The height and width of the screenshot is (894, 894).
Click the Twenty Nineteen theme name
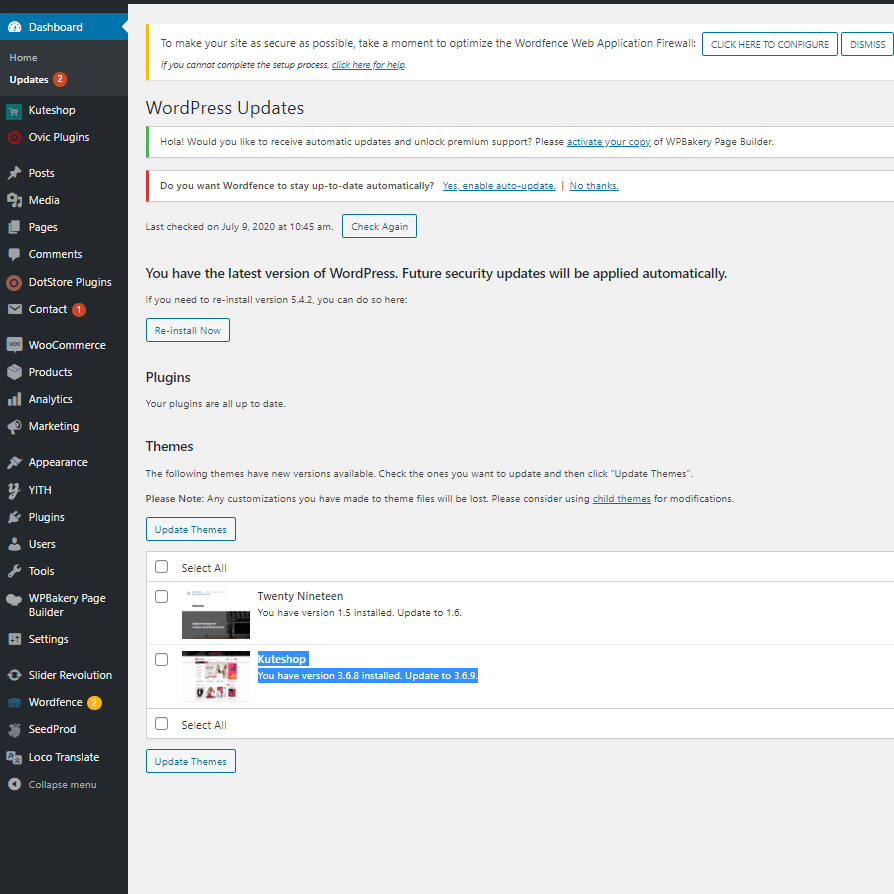click(x=300, y=596)
